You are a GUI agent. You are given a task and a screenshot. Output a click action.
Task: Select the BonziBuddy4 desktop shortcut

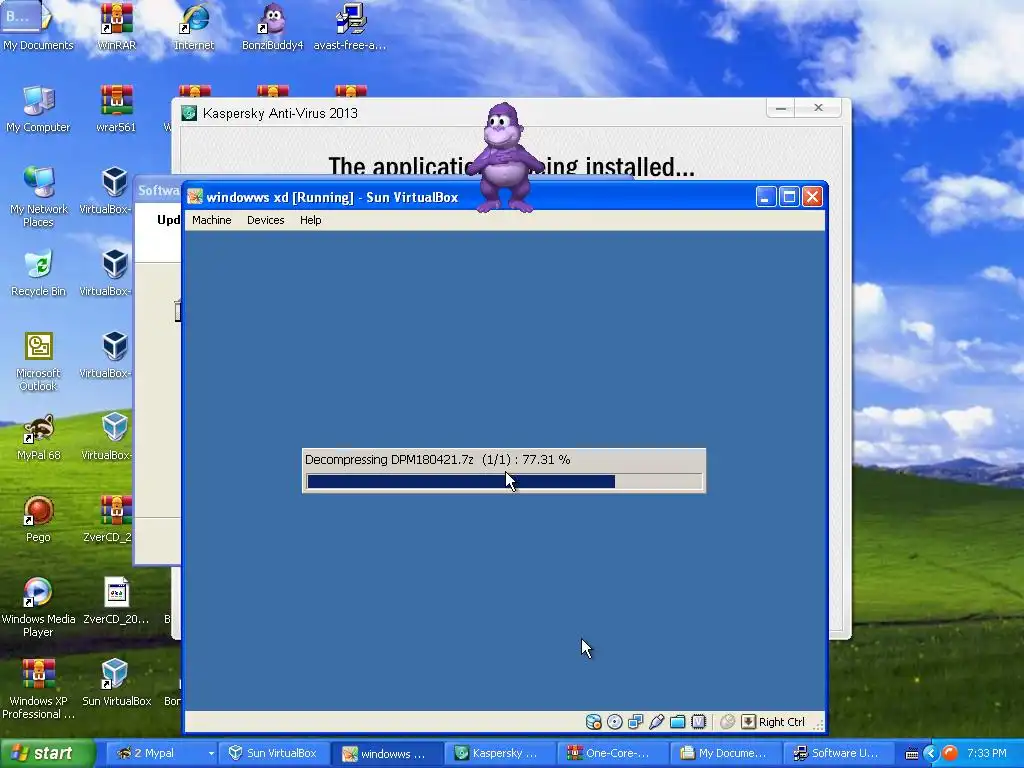(272, 27)
